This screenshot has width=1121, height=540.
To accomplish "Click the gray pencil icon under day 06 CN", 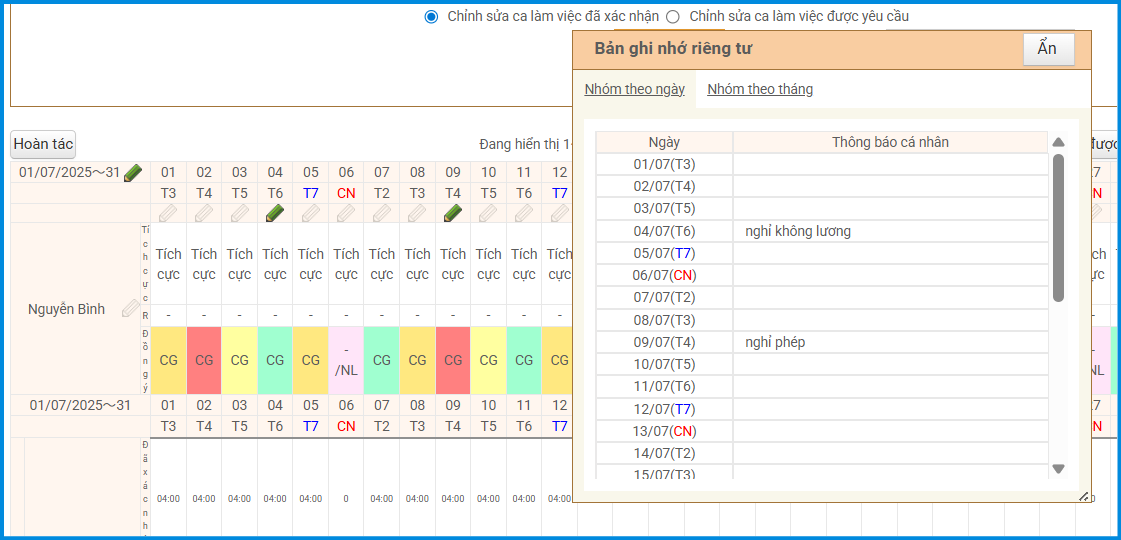I will pyautogui.click(x=346, y=213).
